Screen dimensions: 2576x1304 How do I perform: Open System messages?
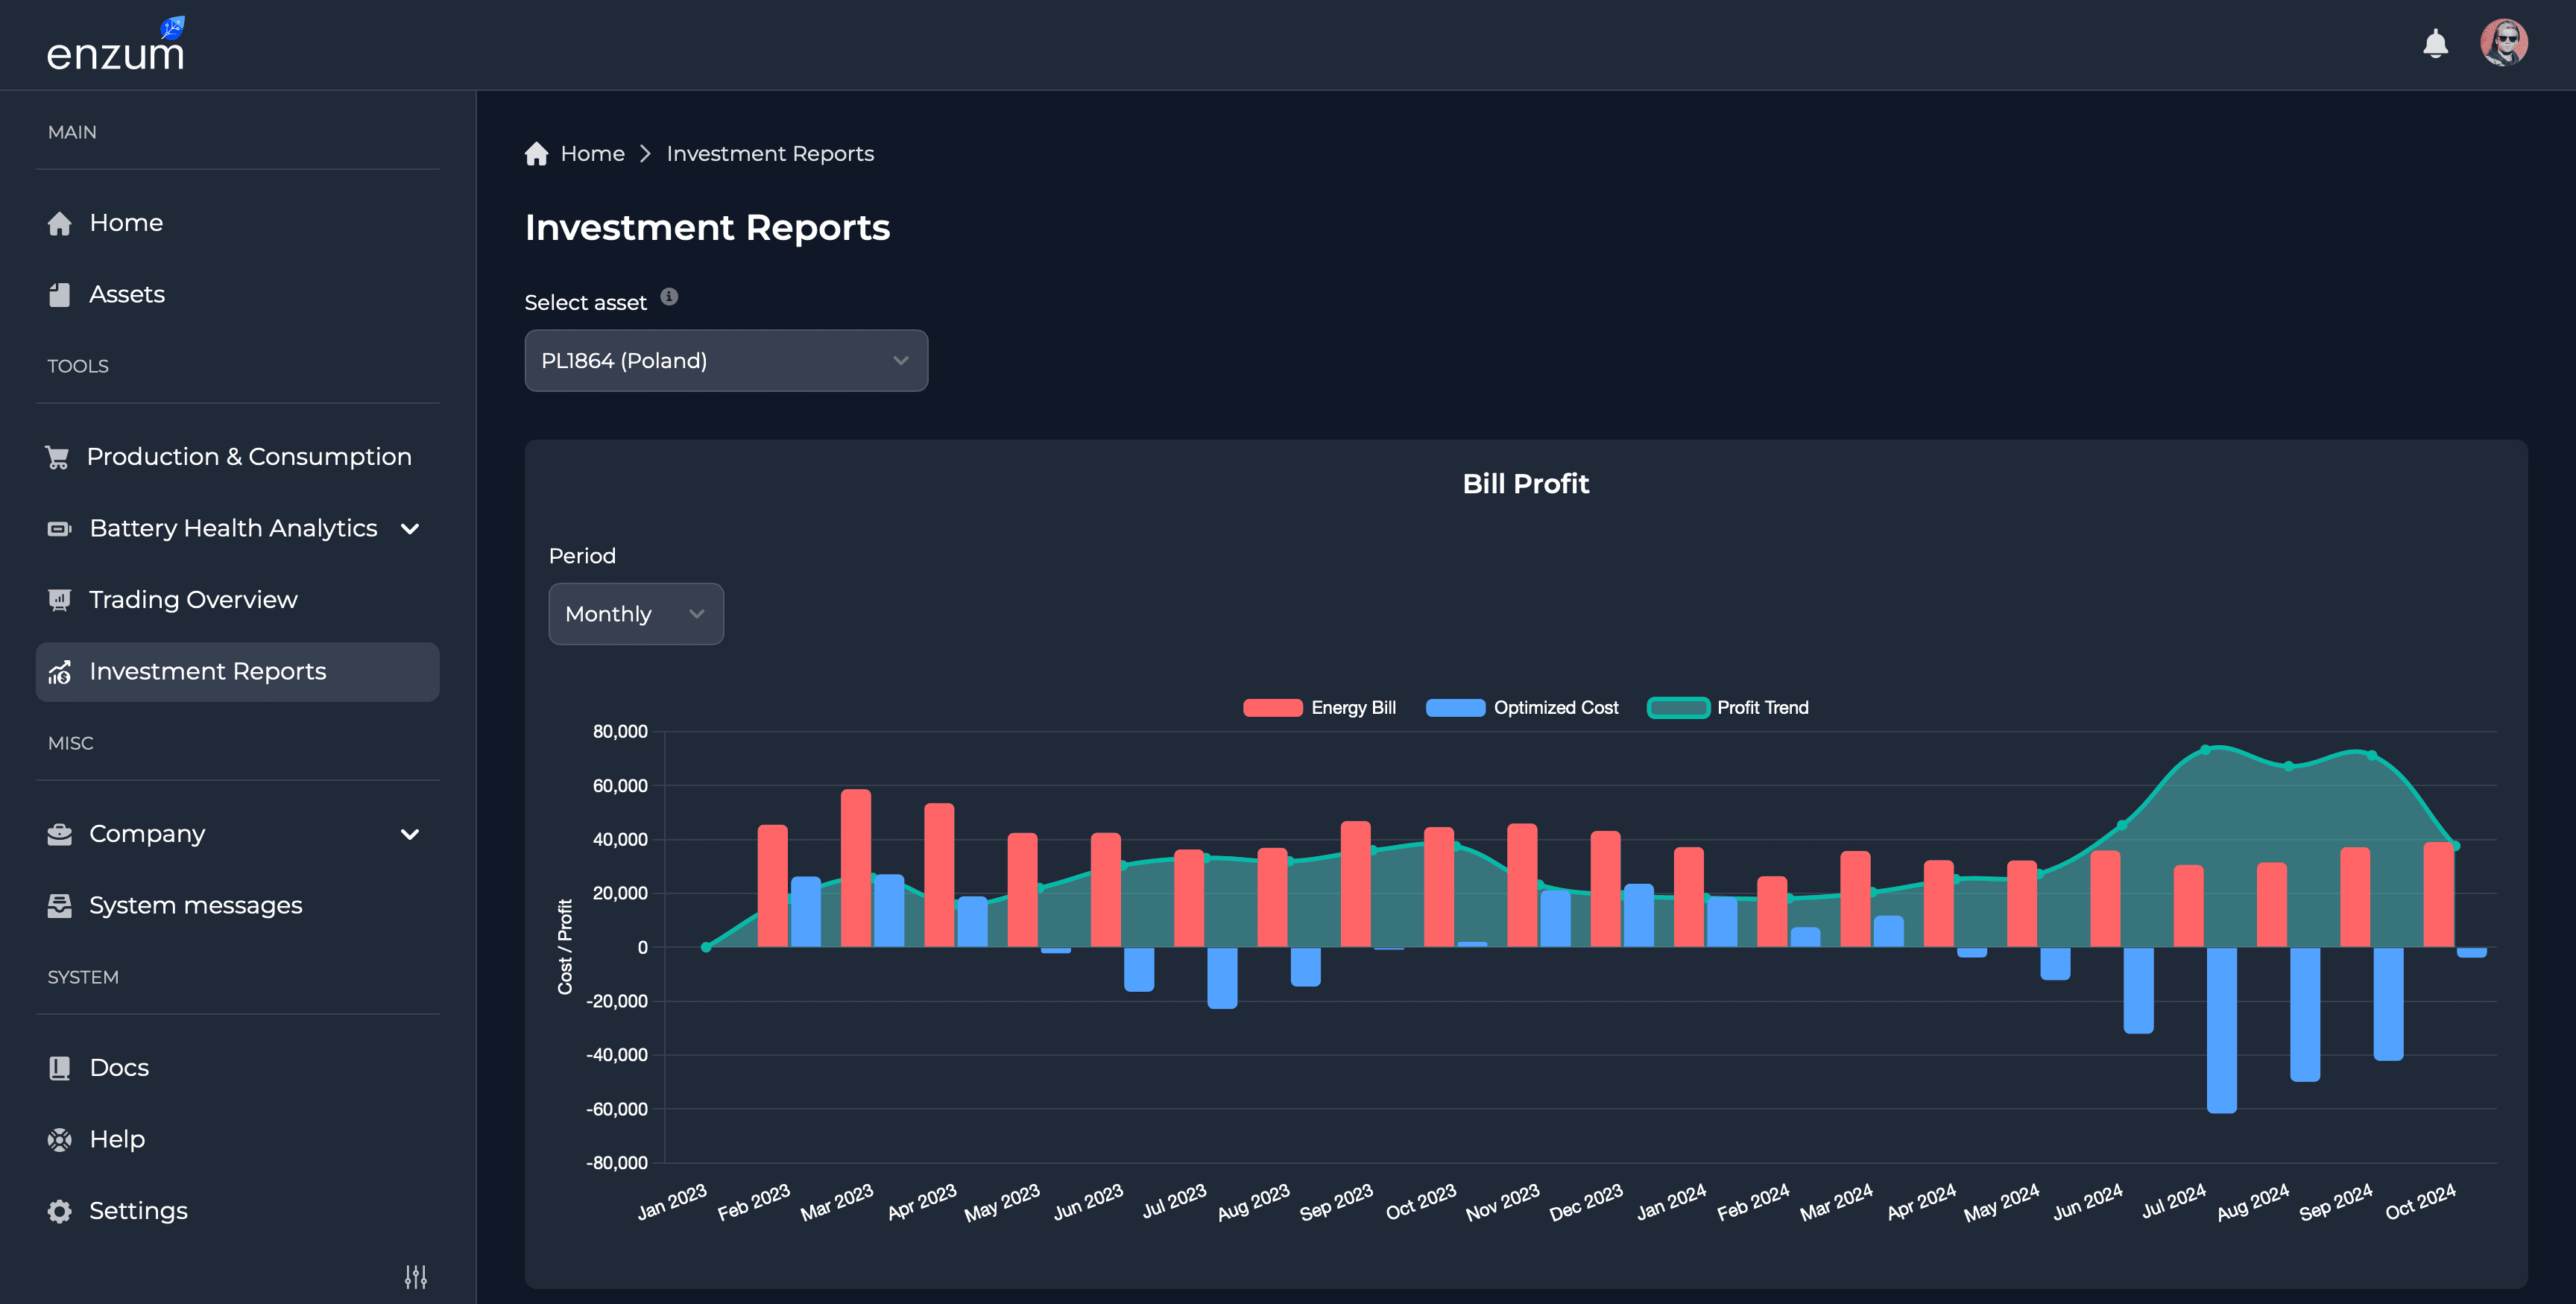pyautogui.click(x=195, y=906)
